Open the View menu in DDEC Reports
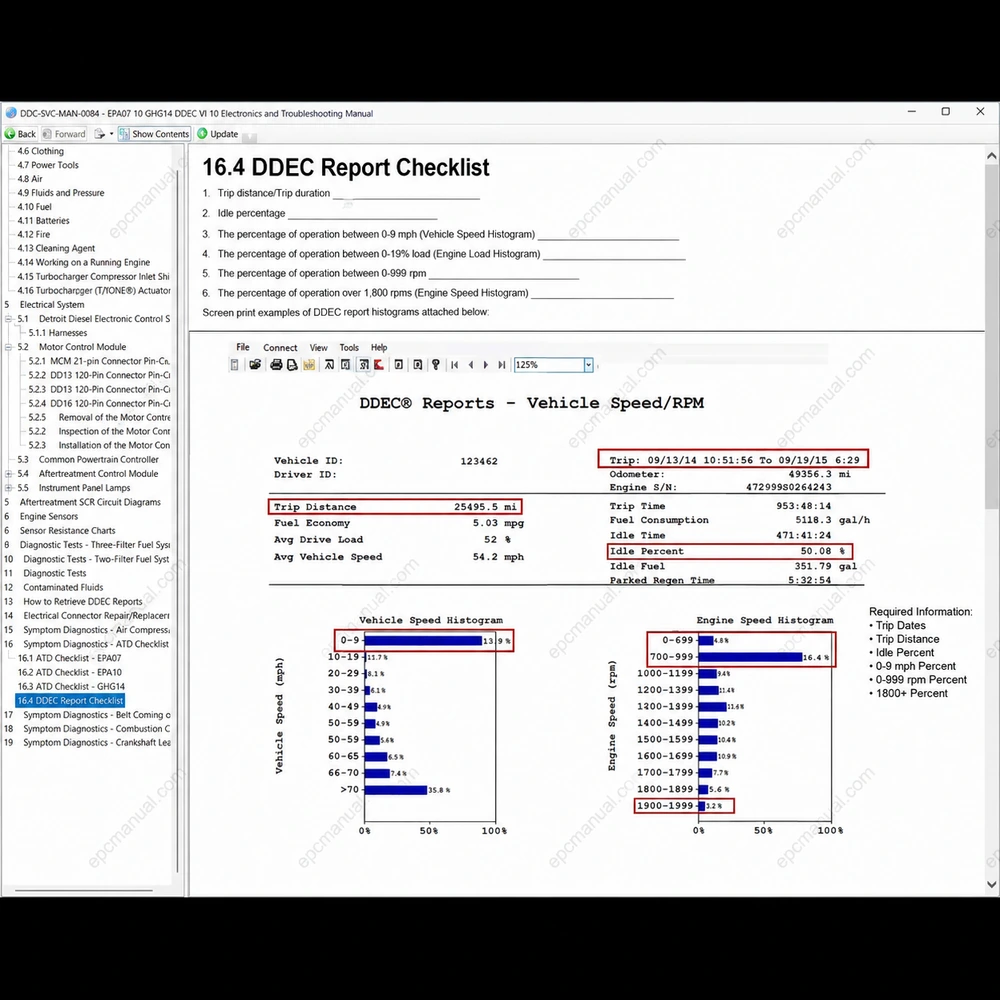1000x1000 pixels. (x=318, y=348)
